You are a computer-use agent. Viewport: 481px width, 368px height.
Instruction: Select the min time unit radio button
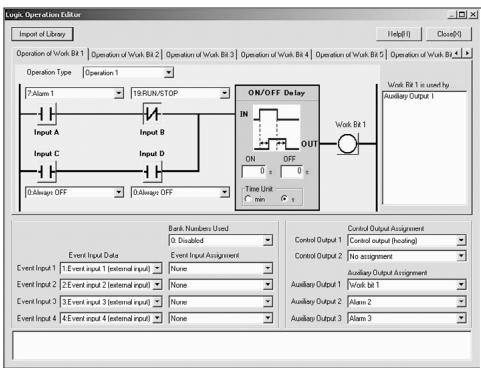(x=248, y=199)
